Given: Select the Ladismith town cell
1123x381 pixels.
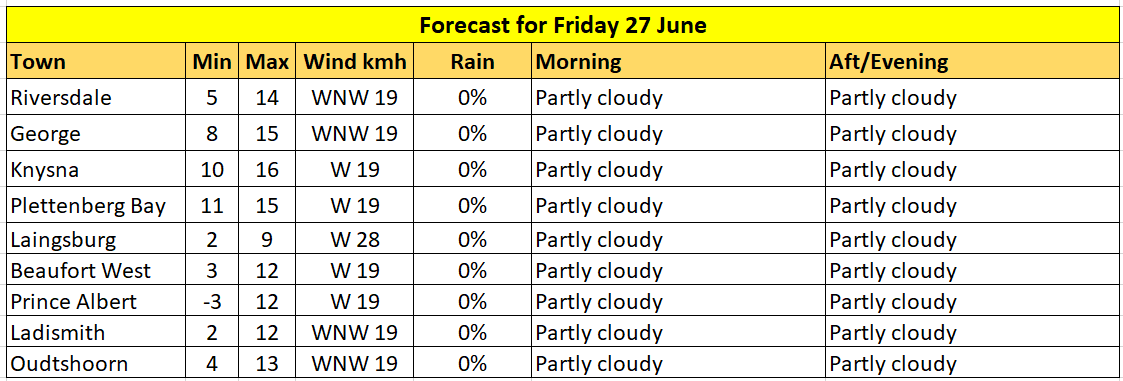Looking at the screenshot, I should point(97,332).
